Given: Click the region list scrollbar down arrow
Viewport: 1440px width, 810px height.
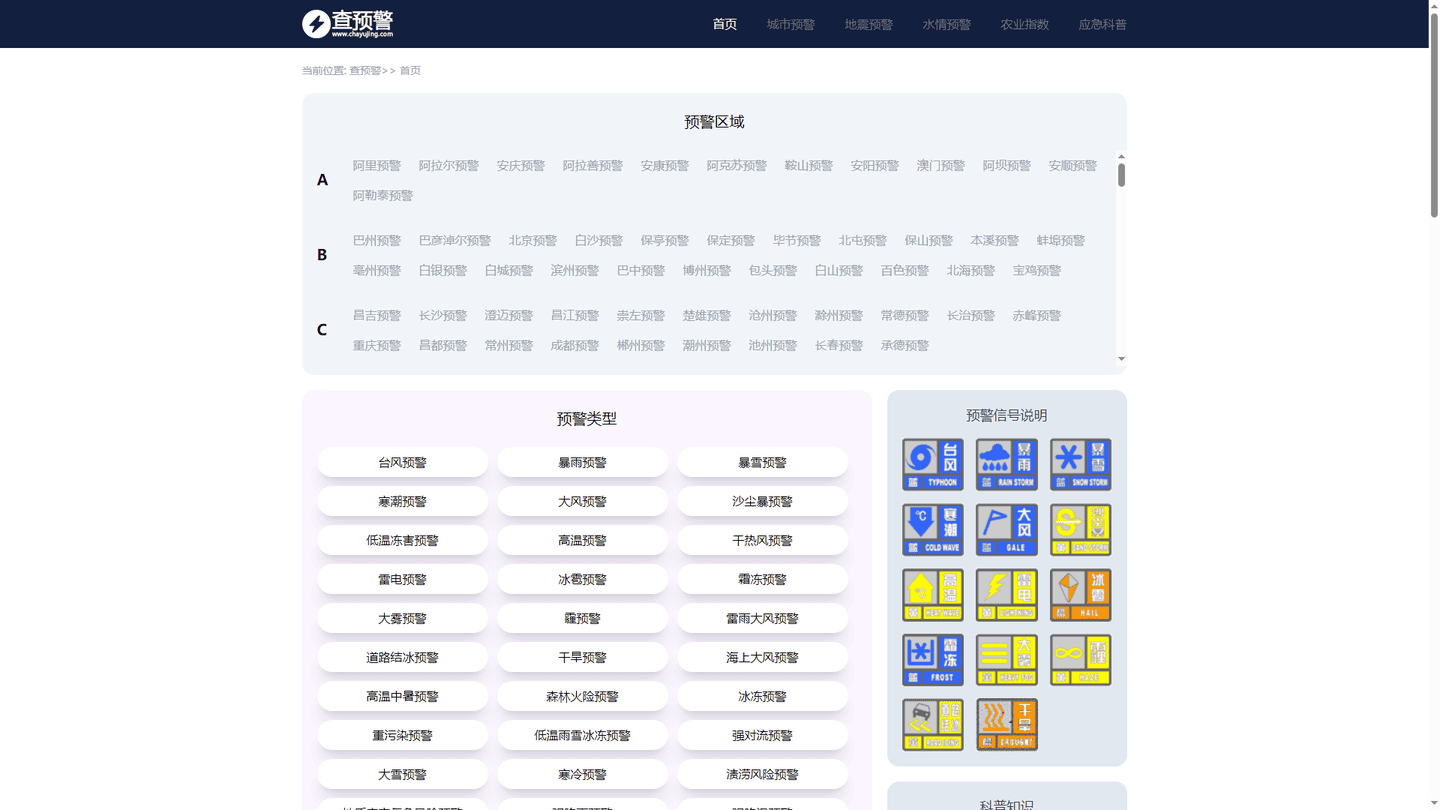Looking at the screenshot, I should tap(1121, 359).
